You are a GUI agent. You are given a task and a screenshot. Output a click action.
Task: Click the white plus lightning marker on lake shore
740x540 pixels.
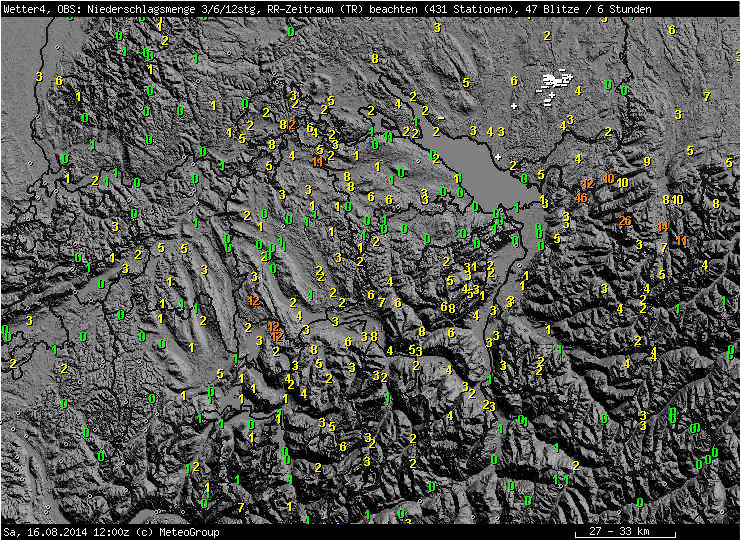tap(497, 157)
